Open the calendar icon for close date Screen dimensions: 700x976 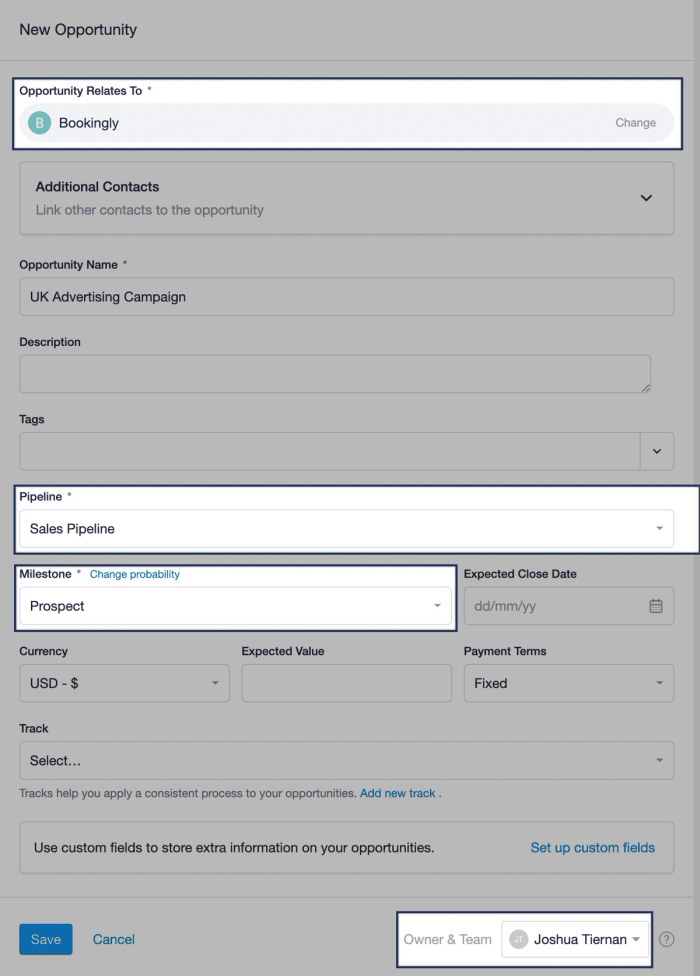[656, 606]
